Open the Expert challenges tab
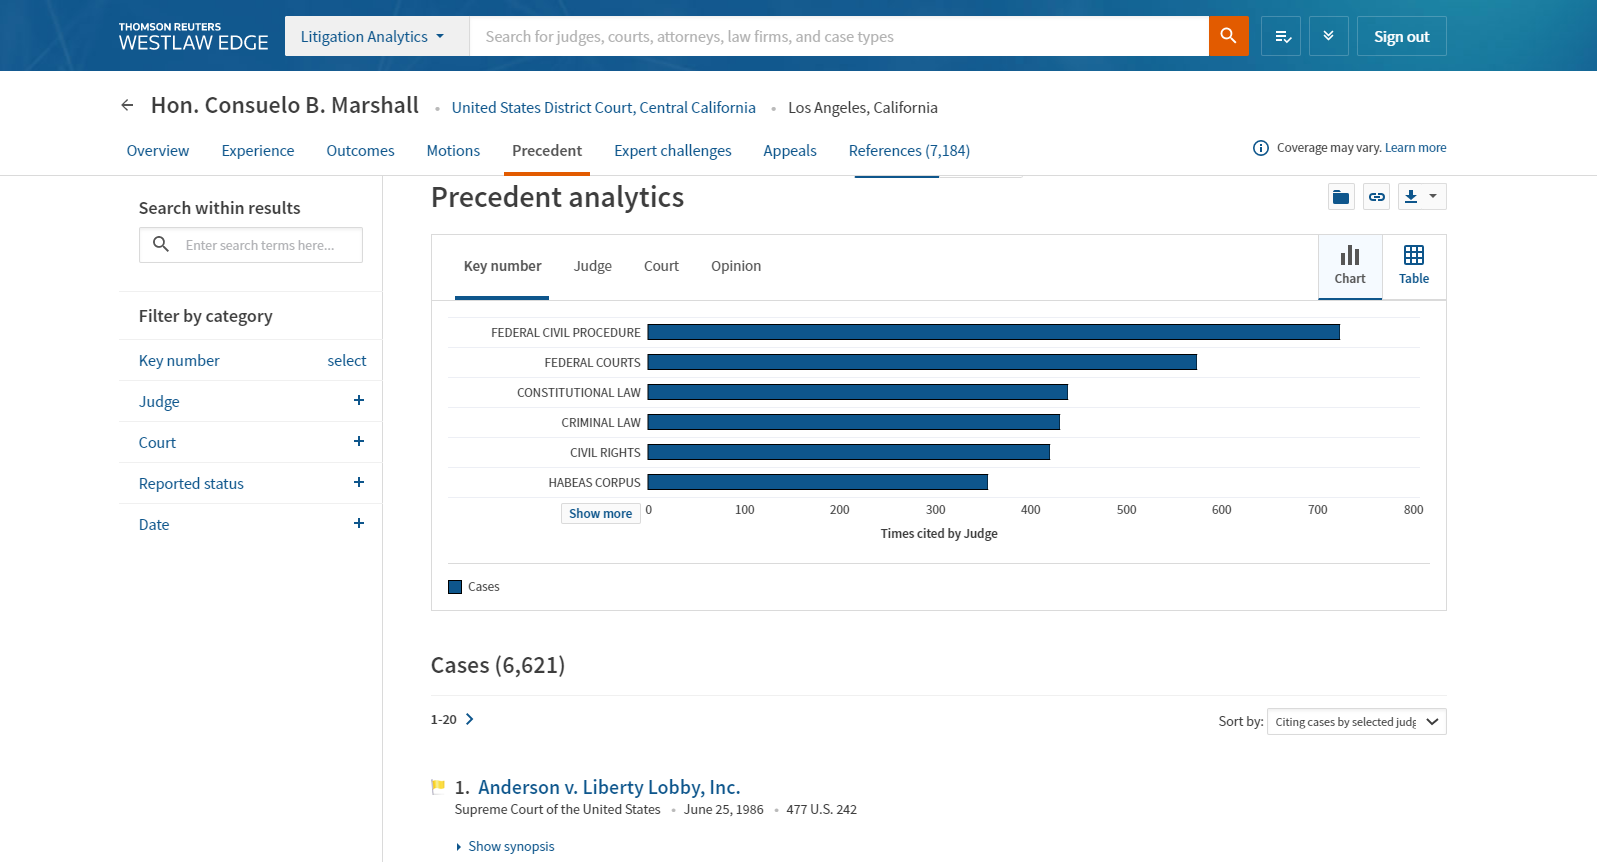 click(x=672, y=151)
